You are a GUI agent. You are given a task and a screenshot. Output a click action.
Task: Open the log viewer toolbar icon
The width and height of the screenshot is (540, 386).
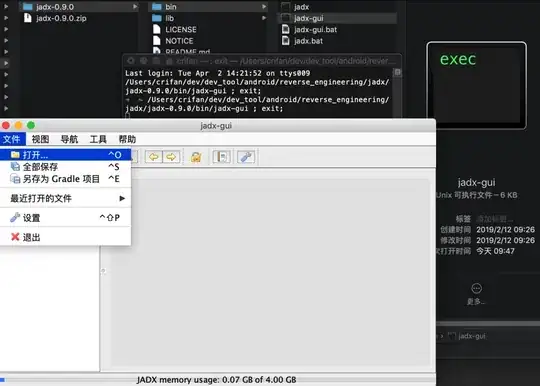coord(221,157)
